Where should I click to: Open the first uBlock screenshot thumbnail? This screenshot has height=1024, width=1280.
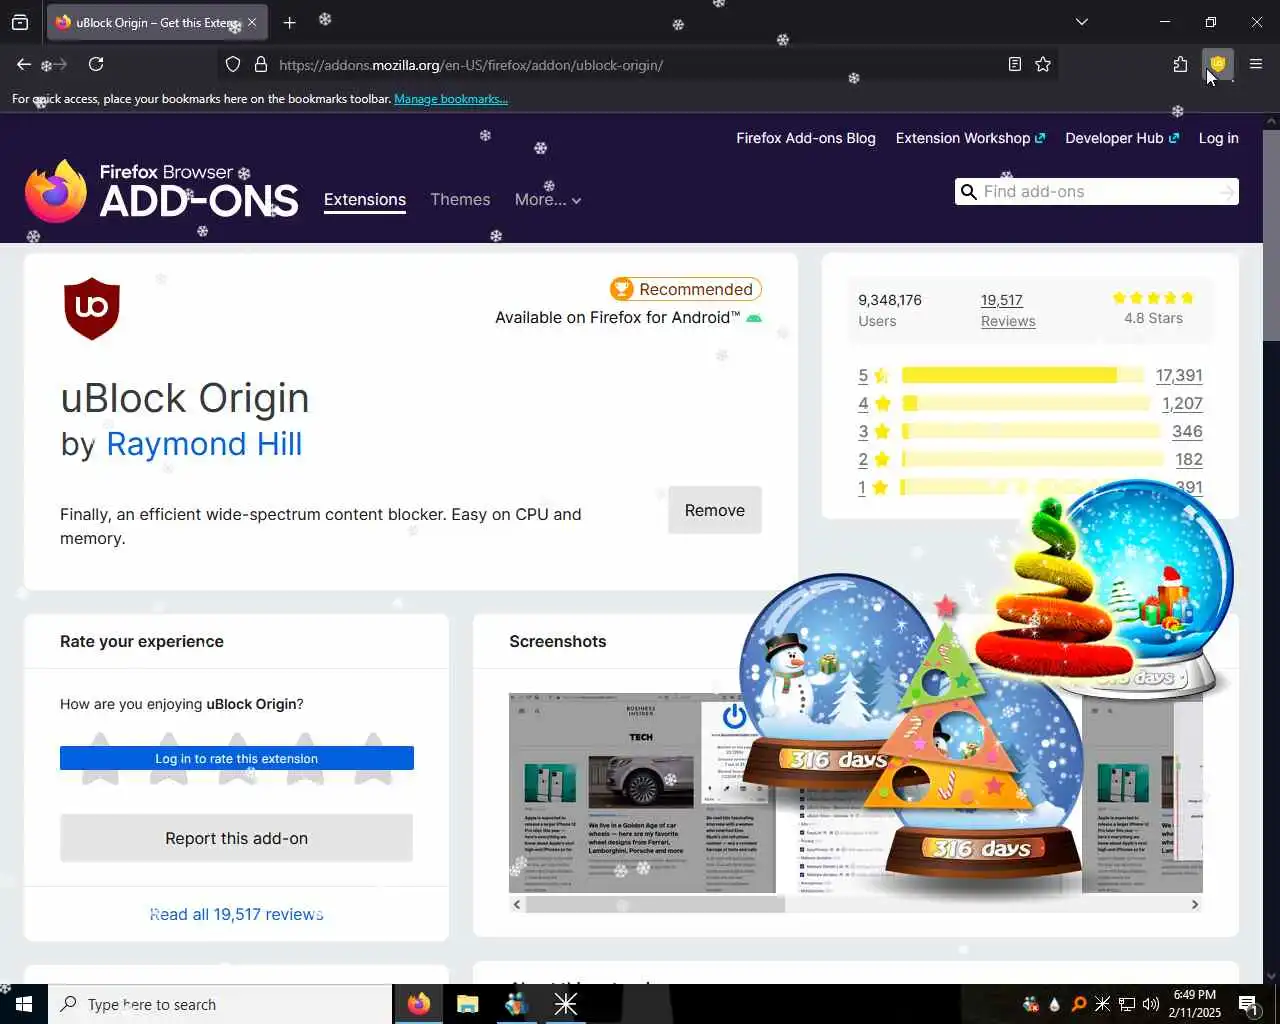click(x=641, y=792)
